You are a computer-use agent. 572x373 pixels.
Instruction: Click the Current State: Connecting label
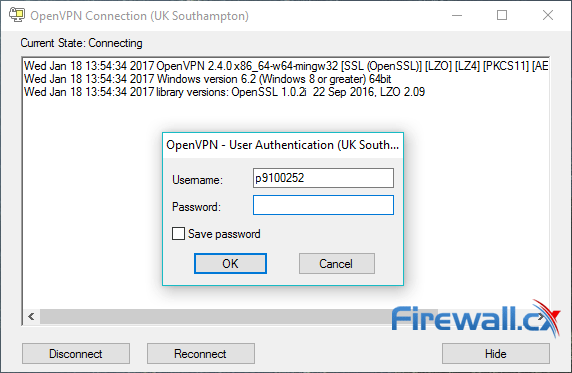(x=81, y=43)
